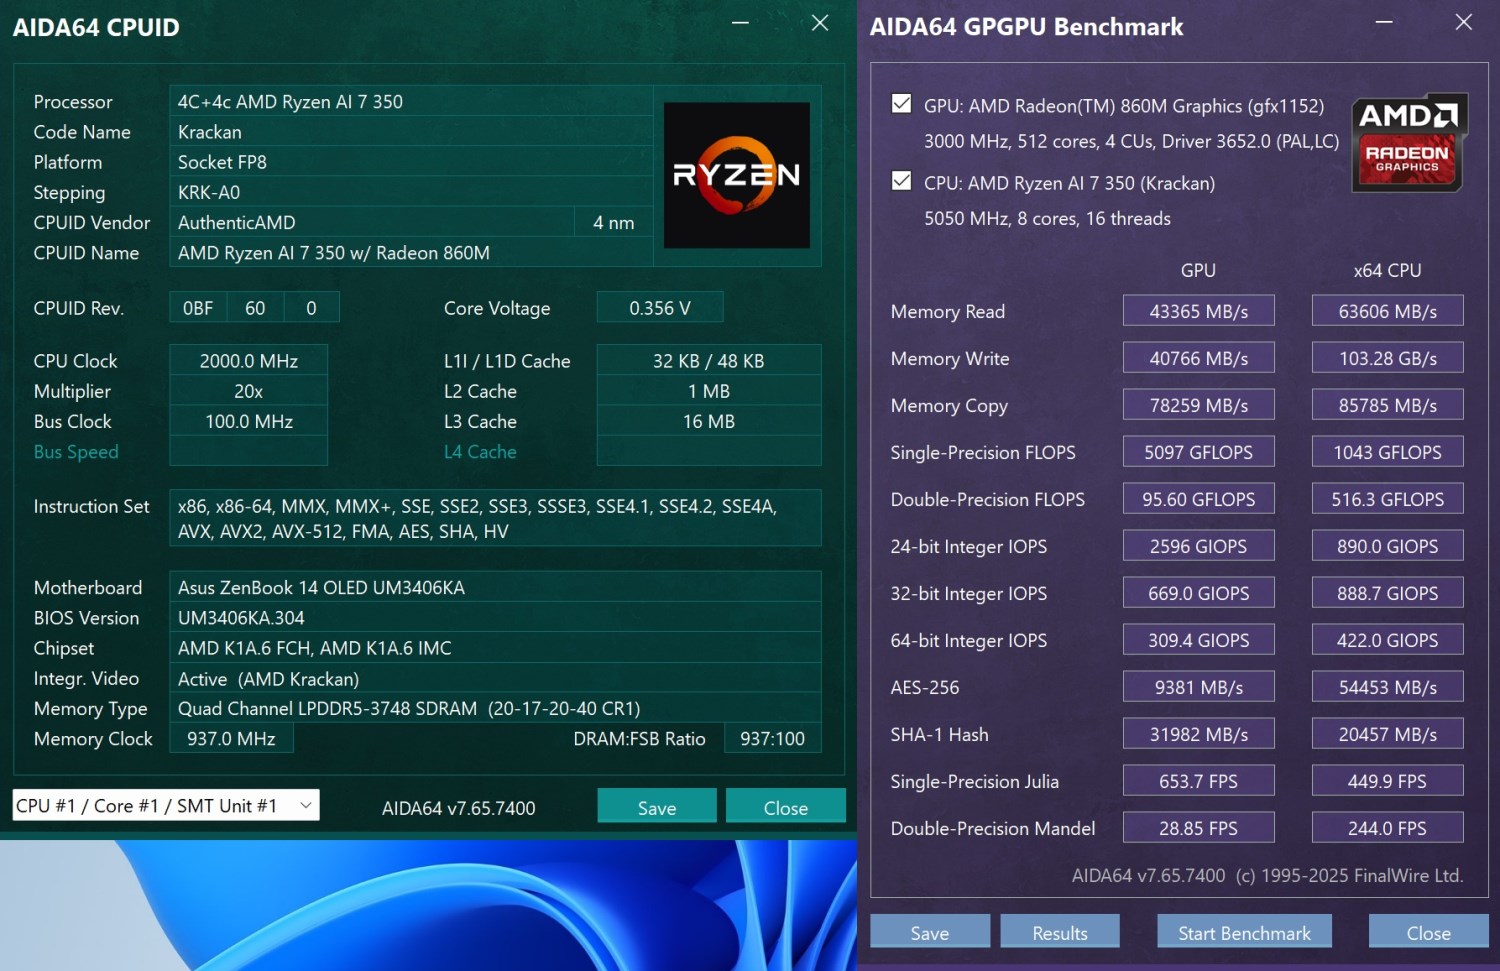
Task: Click GPU Memory Write result '40766 MB/s'
Action: (1199, 358)
